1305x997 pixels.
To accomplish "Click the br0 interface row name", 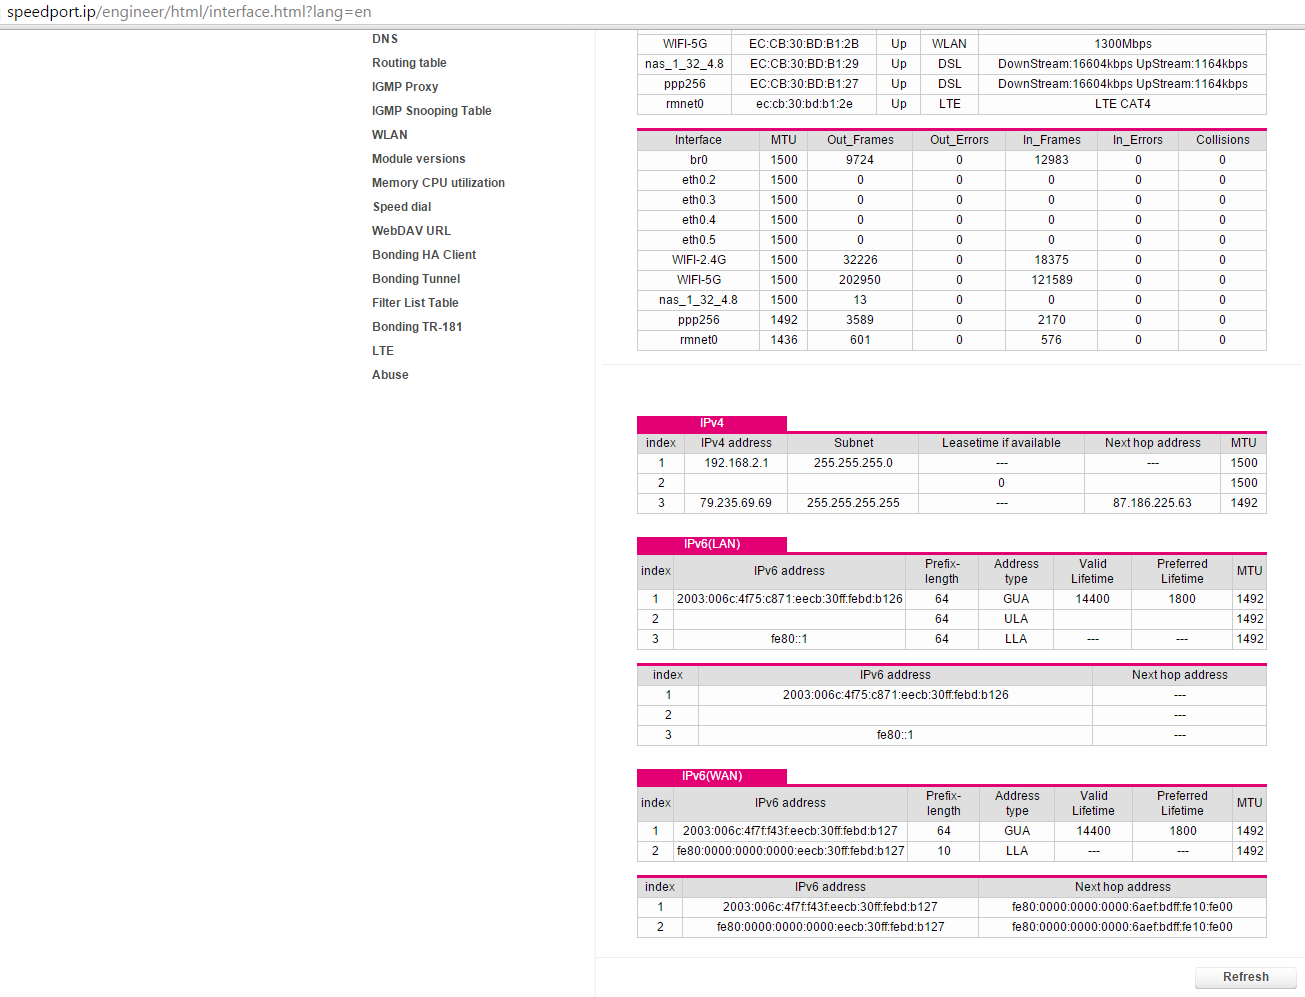I will pyautogui.click(x=698, y=160).
